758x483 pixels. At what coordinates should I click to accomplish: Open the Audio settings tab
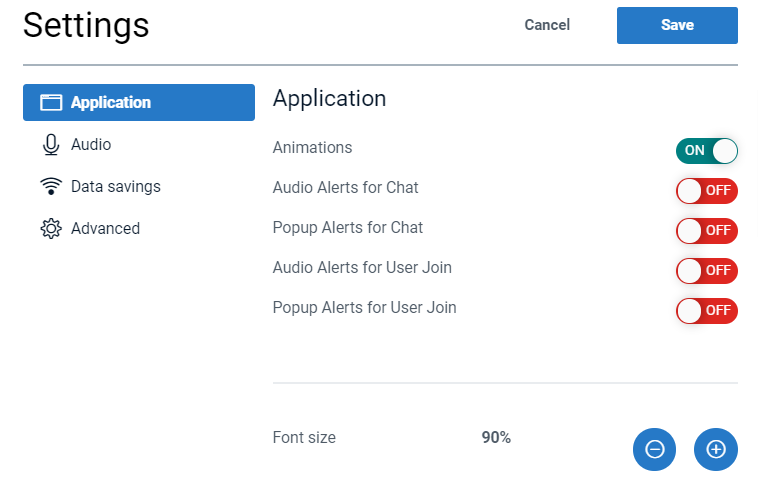(91, 145)
